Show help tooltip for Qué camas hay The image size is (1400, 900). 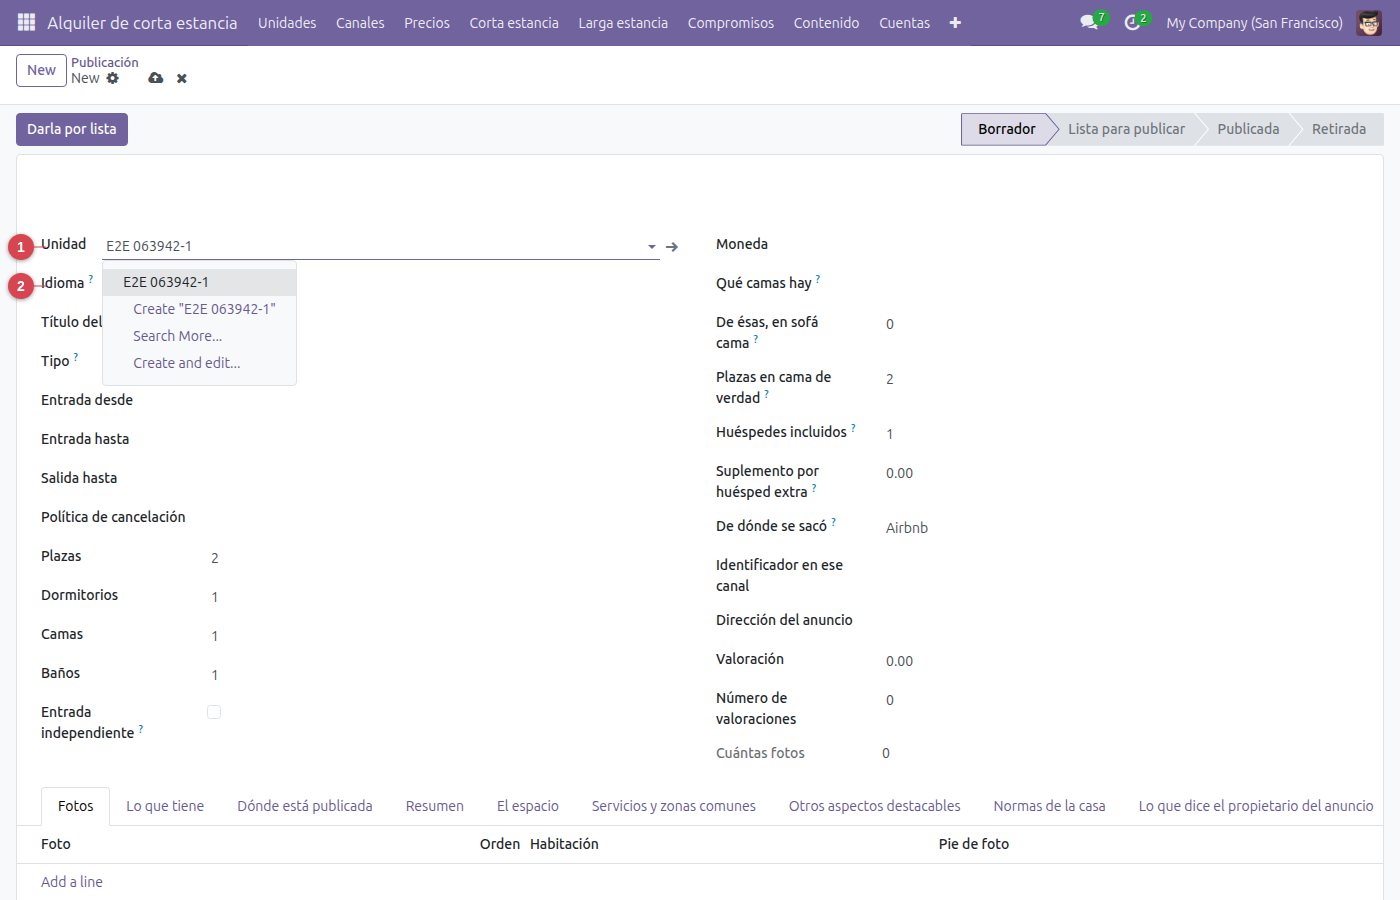click(818, 279)
